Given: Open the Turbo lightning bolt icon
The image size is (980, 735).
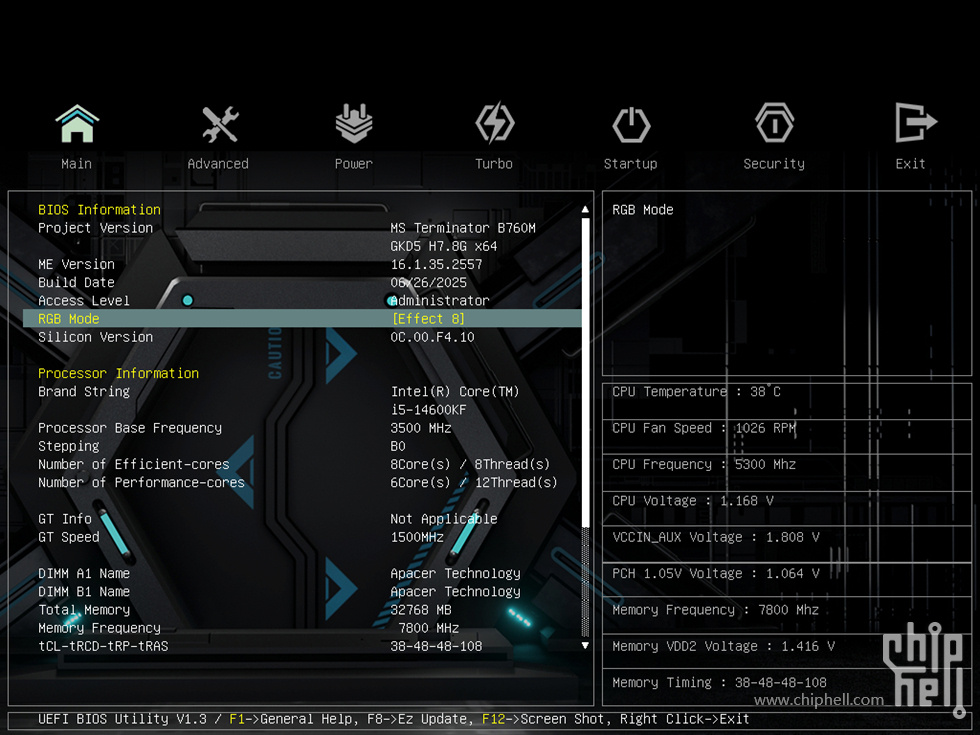Looking at the screenshot, I should (x=494, y=122).
